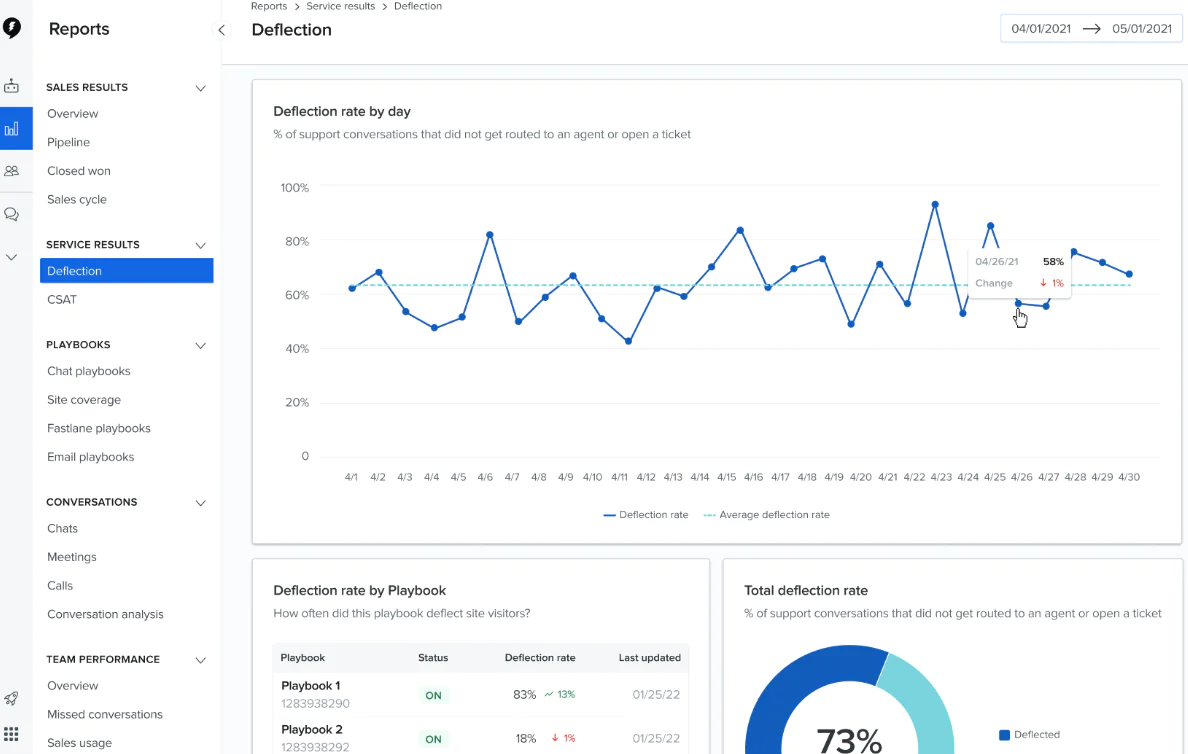The height and width of the screenshot is (754, 1188).
Task: Open Team Performance Overview report
Action: (73, 686)
